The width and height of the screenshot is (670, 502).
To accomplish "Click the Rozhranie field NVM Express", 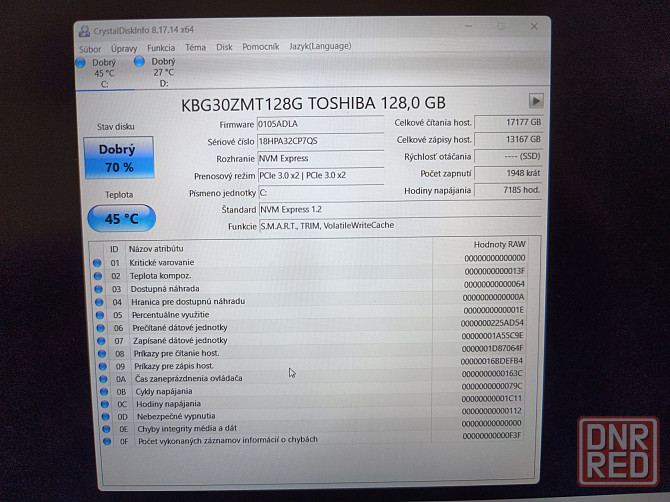I will tap(321, 158).
